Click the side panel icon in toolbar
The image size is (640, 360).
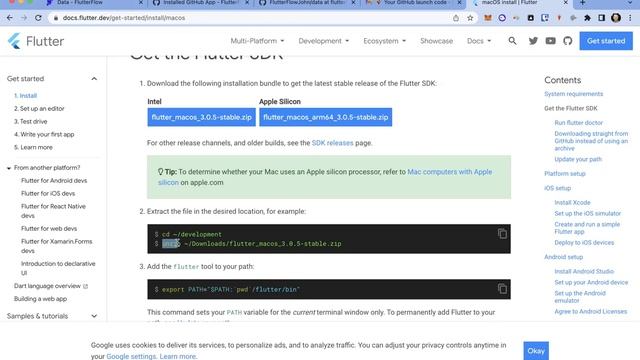pyautogui.click(x=602, y=18)
